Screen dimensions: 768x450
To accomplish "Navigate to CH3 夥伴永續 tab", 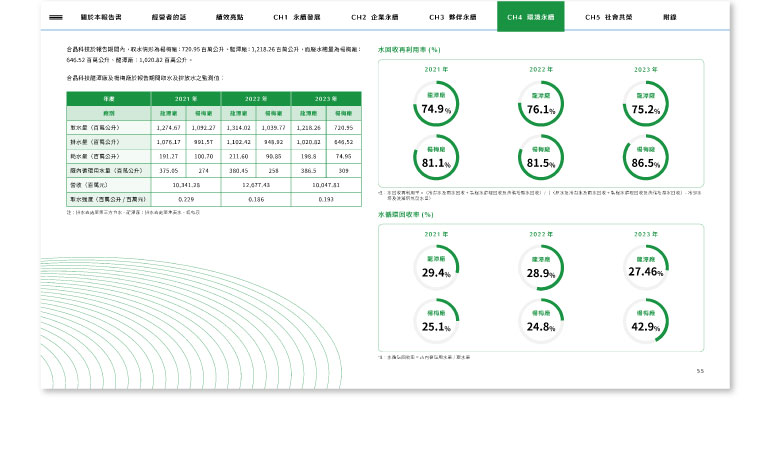I will coord(452,17).
